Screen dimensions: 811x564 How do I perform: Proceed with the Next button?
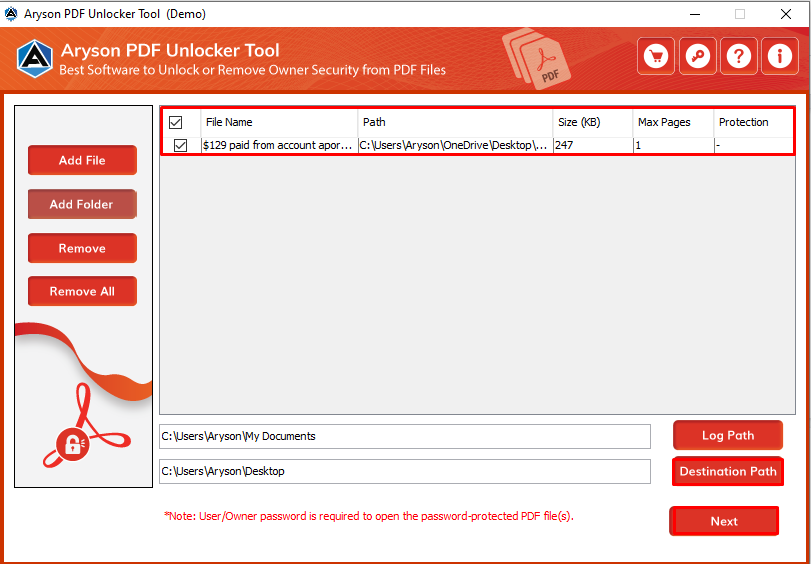[x=724, y=521]
